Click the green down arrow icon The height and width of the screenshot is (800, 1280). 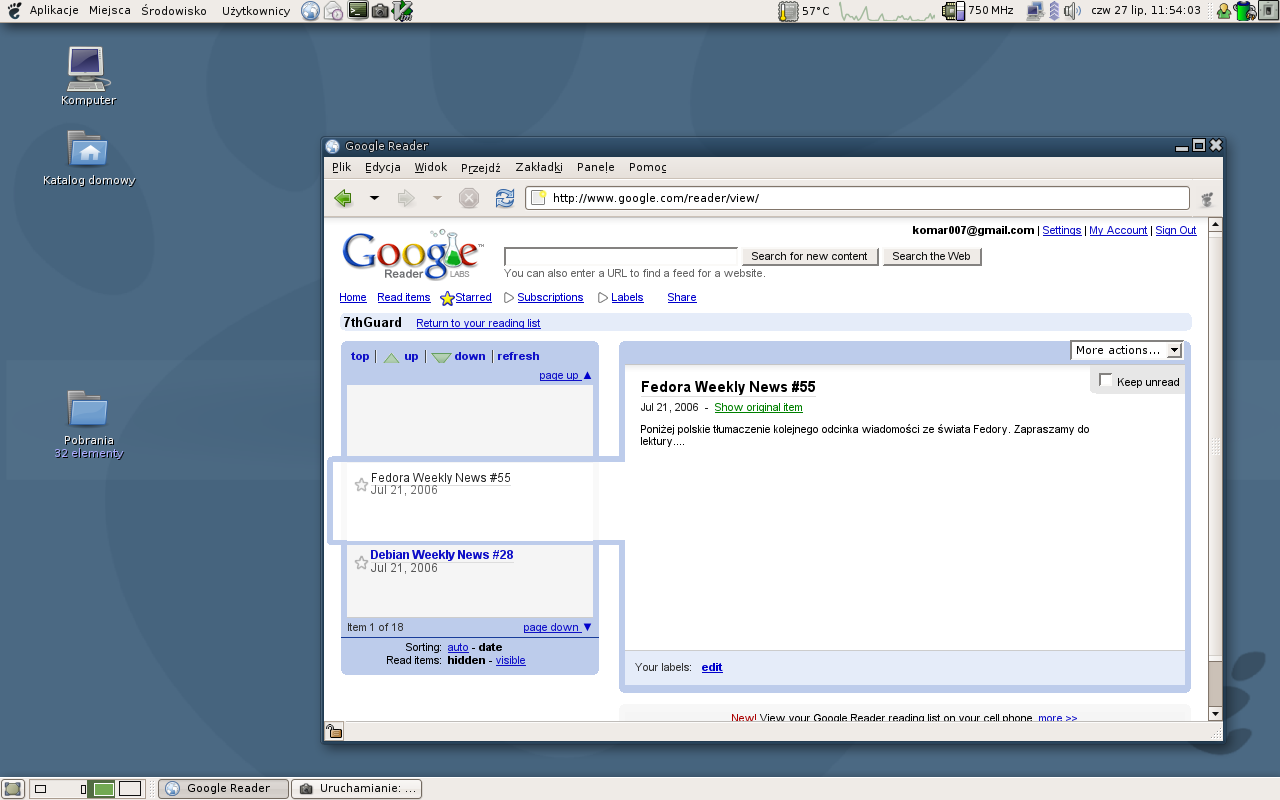pos(441,357)
